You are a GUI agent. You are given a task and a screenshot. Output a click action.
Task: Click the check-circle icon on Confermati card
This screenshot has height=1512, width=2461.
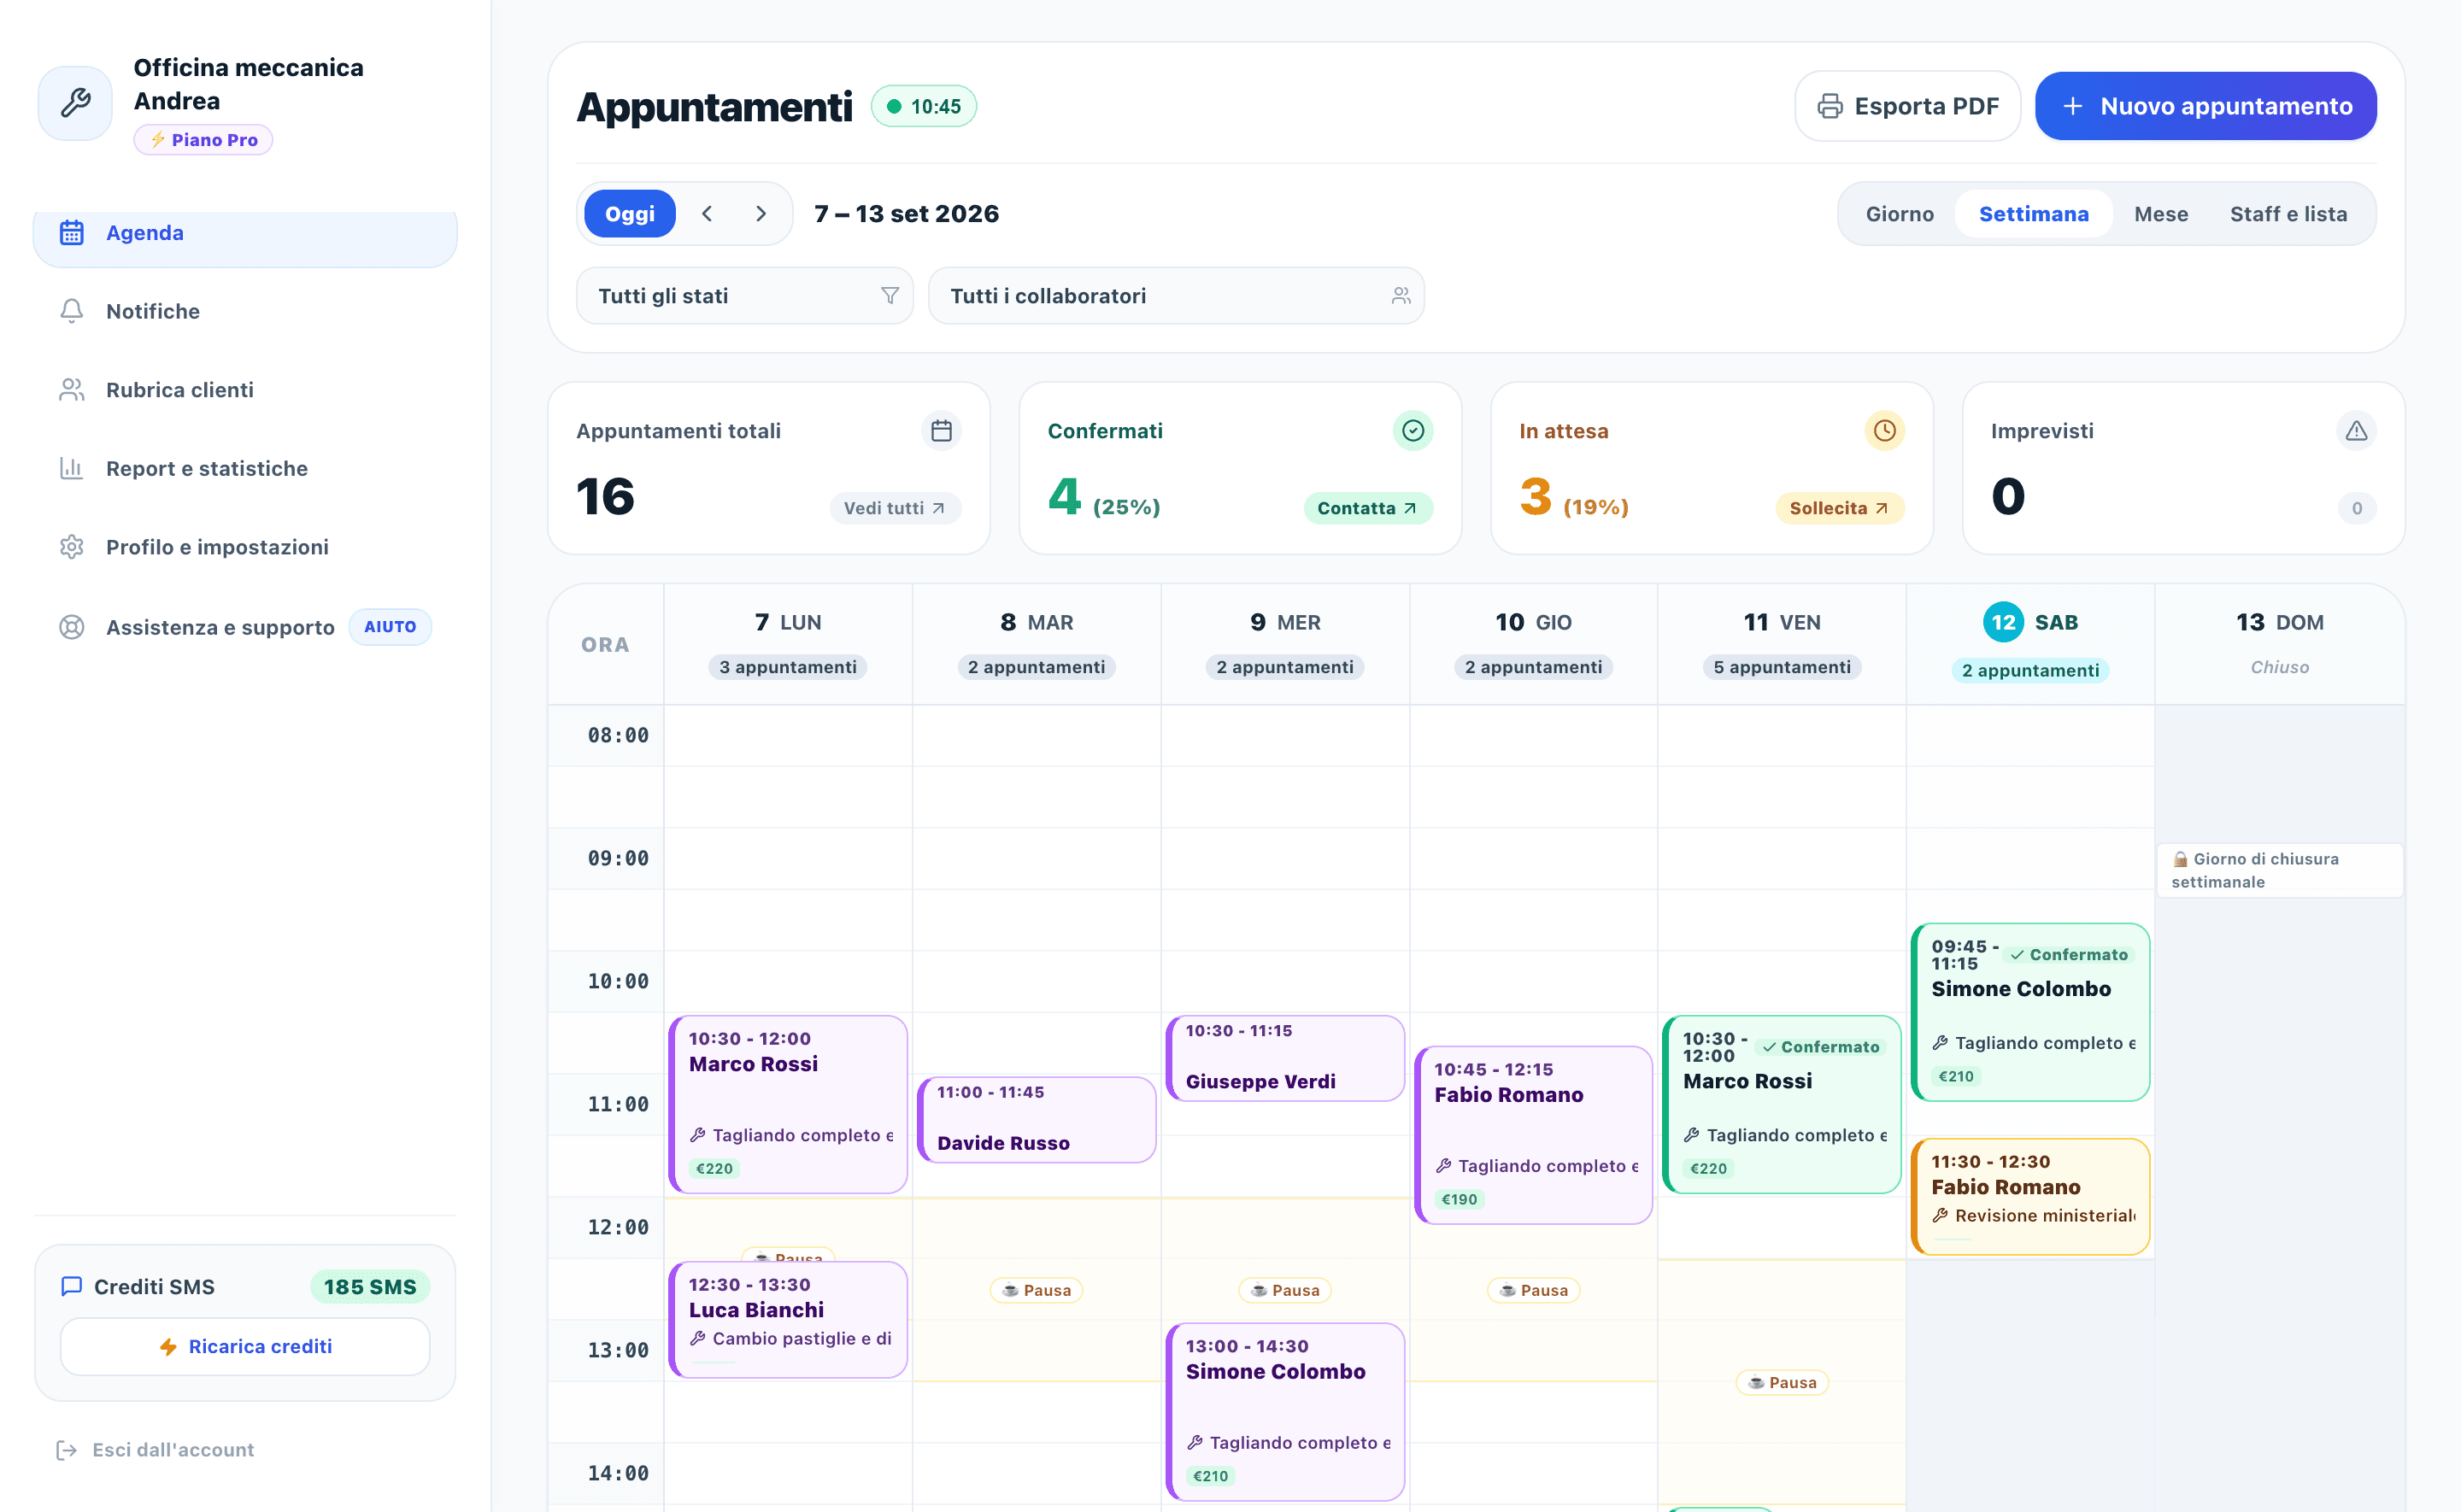pos(1412,431)
